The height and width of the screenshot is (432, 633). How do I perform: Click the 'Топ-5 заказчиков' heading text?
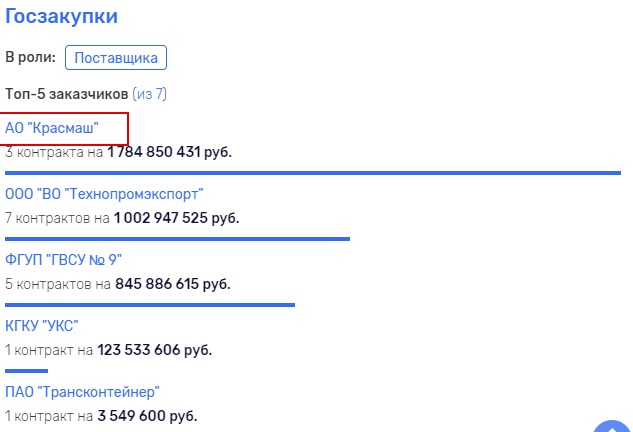click(x=67, y=94)
